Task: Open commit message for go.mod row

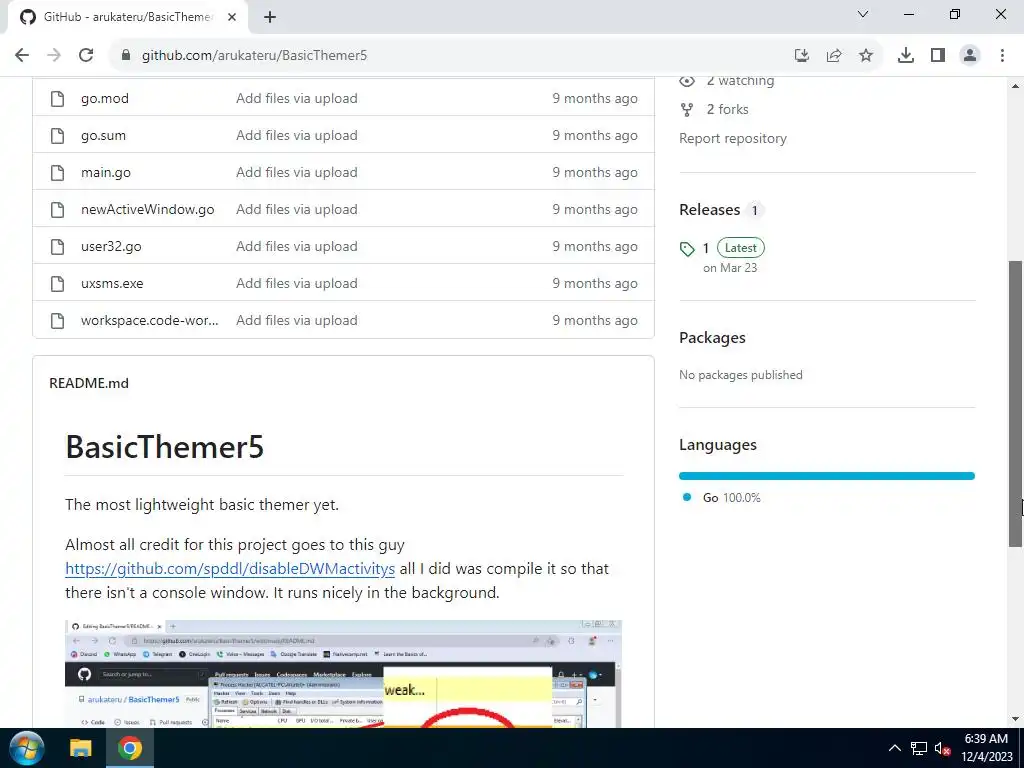Action: coord(296,99)
